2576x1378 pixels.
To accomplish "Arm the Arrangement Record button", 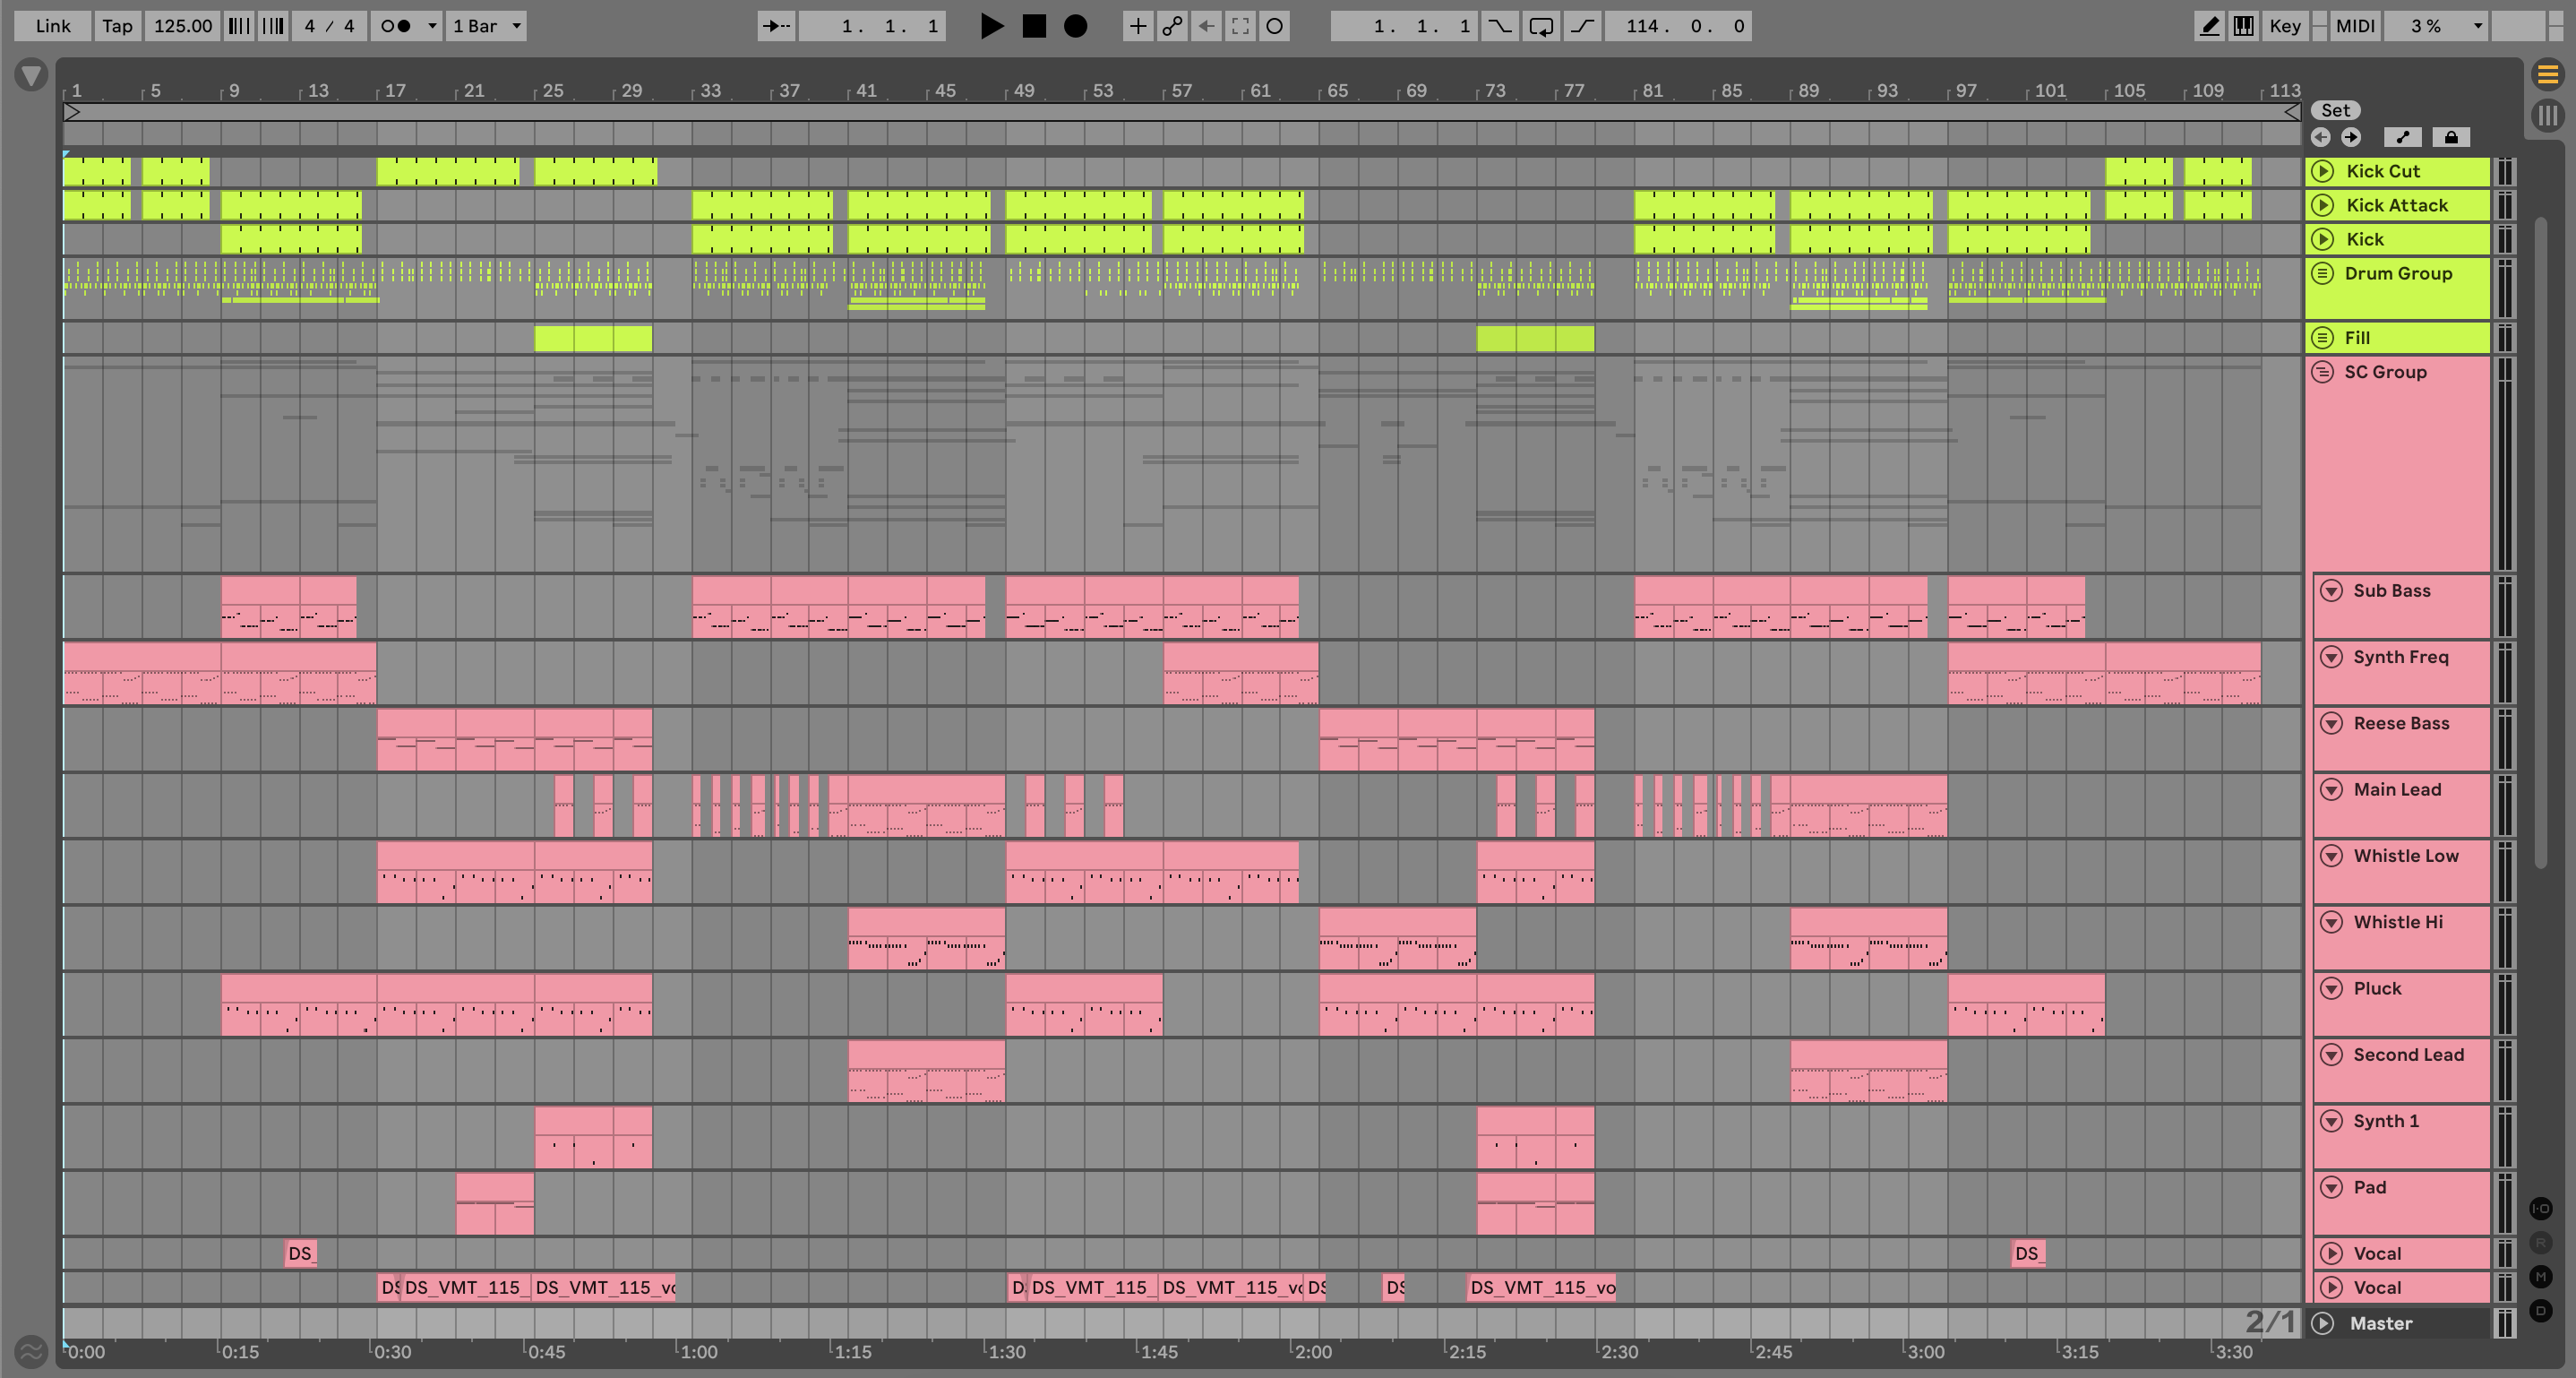I will click(1075, 26).
